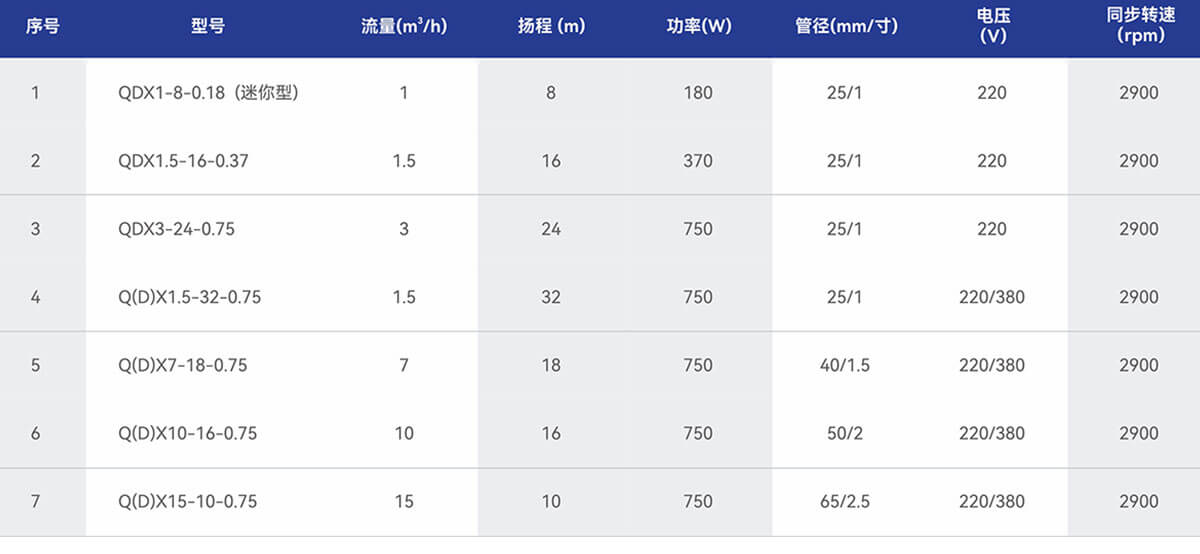Click the 同步转速 (rpm) column header
The width and height of the screenshot is (1200, 554).
[1139, 26]
